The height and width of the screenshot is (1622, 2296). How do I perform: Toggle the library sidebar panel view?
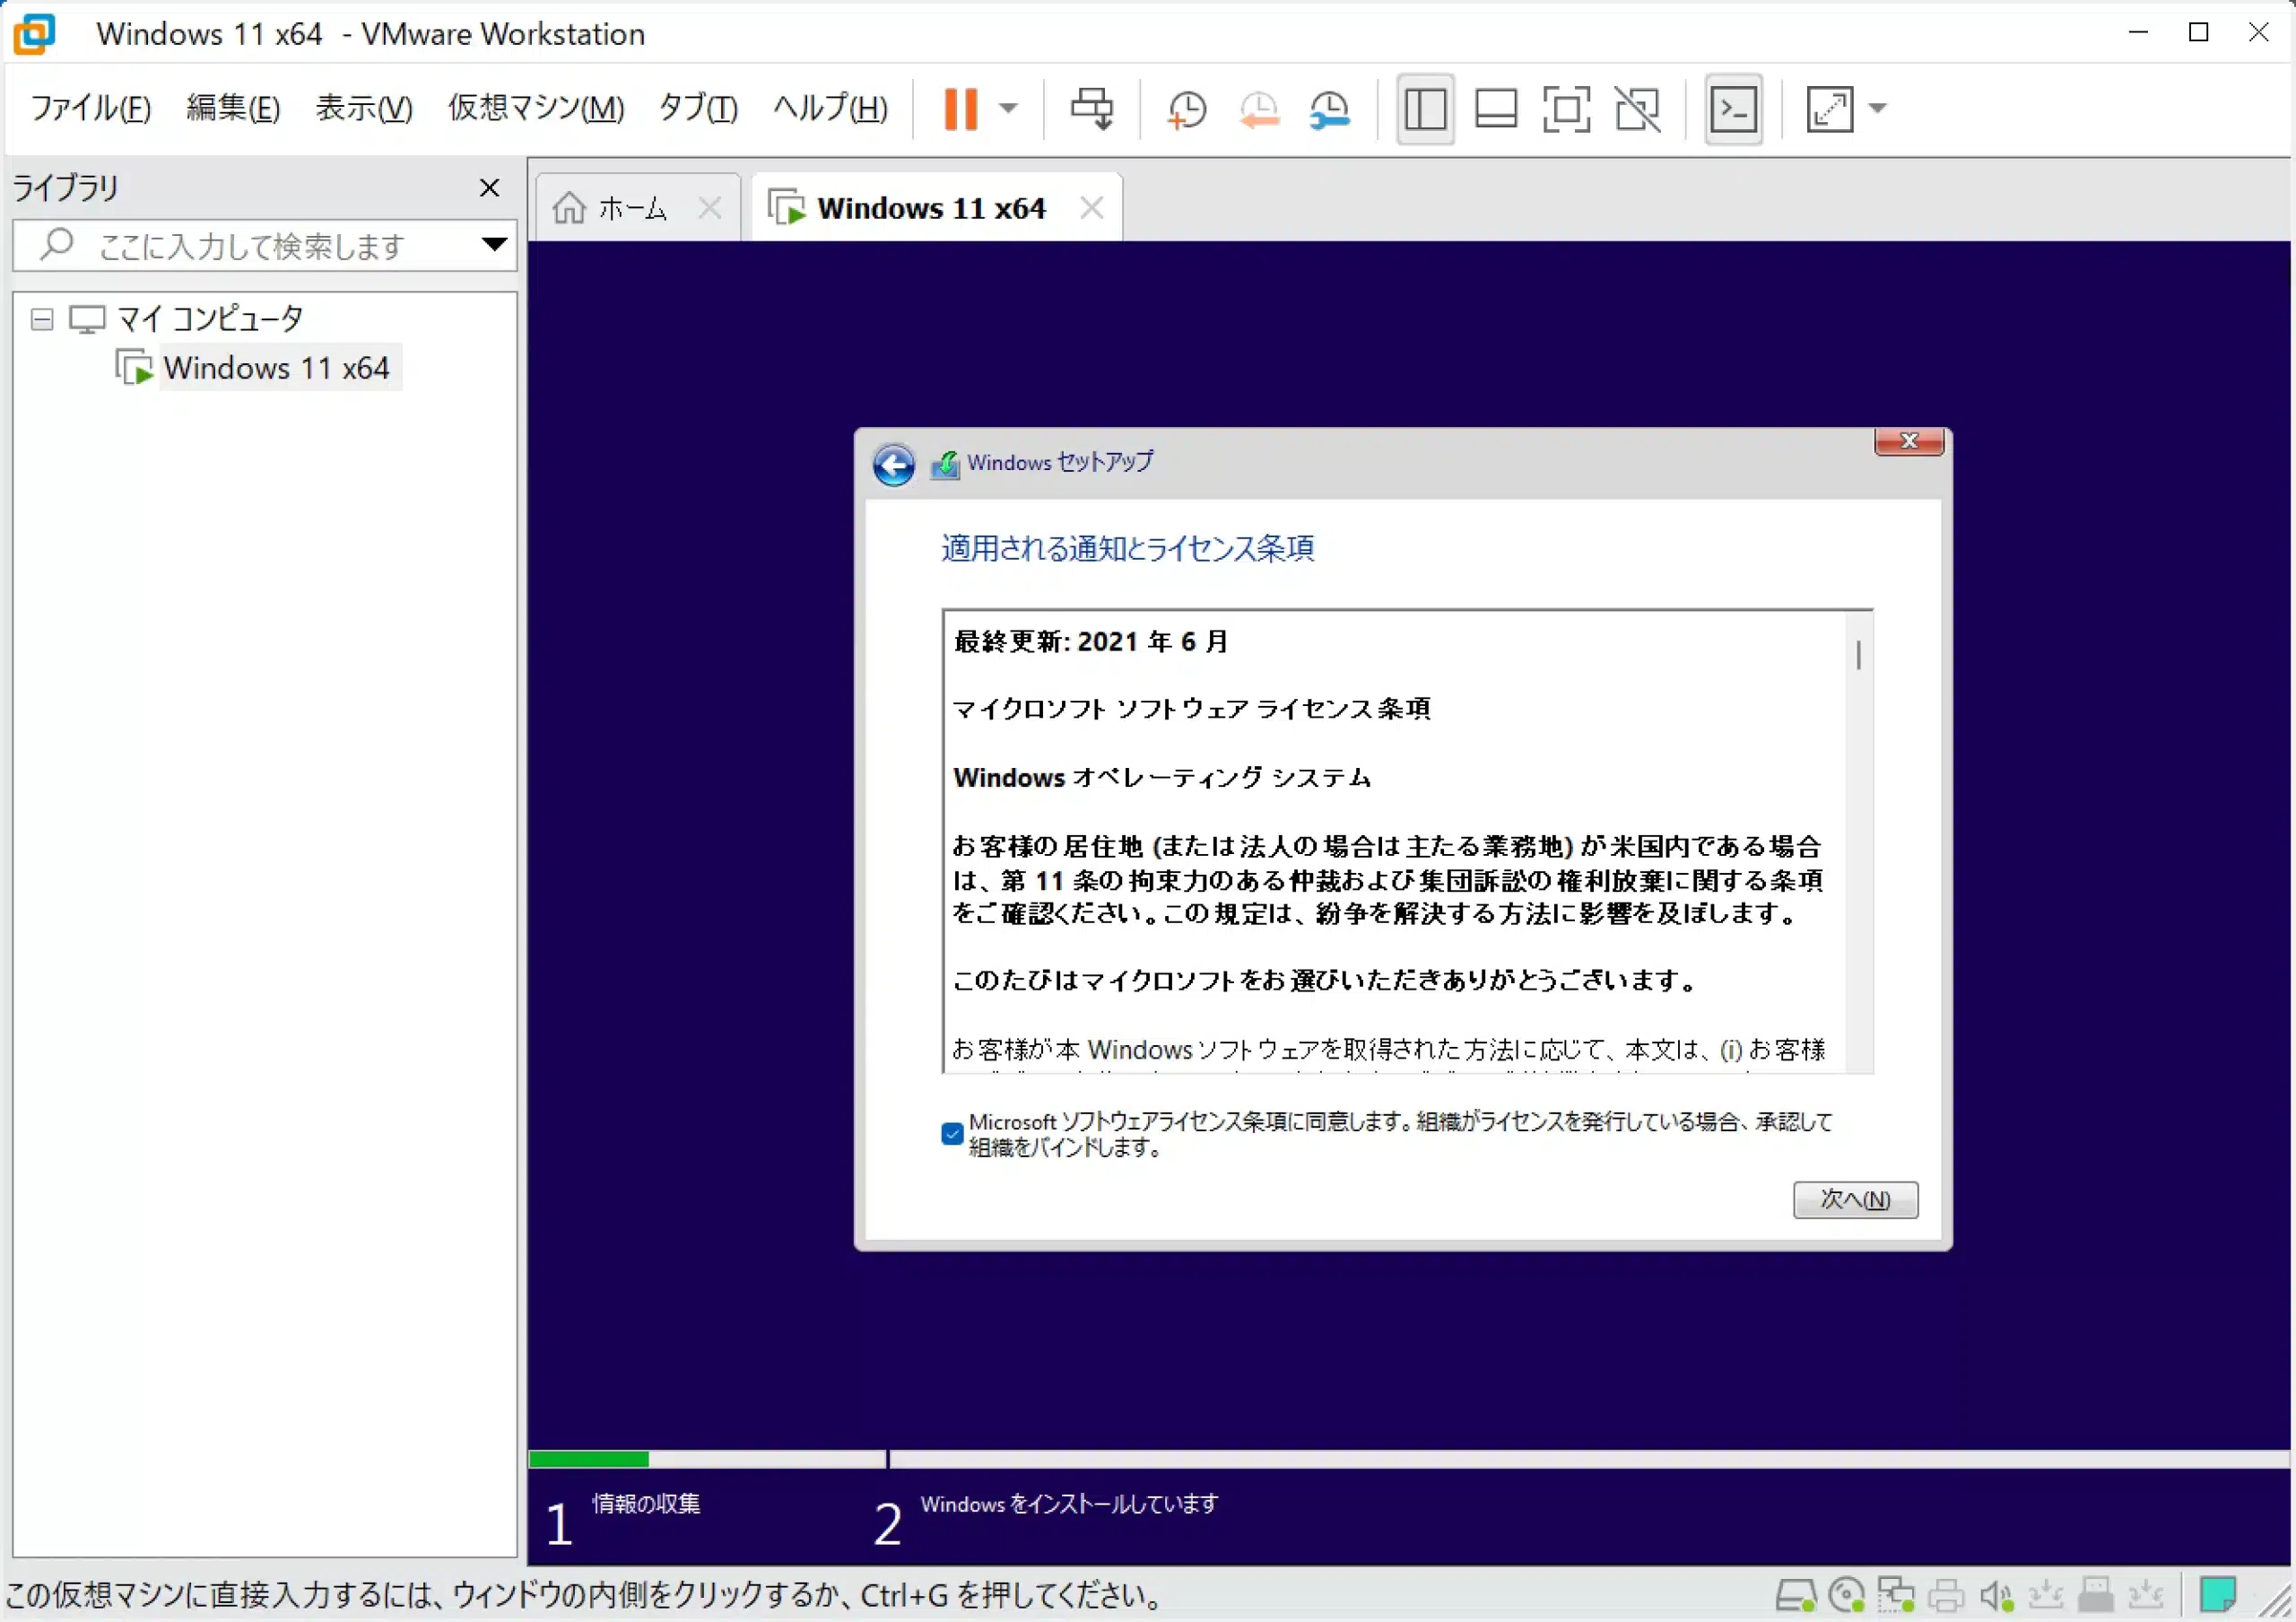click(x=1425, y=108)
